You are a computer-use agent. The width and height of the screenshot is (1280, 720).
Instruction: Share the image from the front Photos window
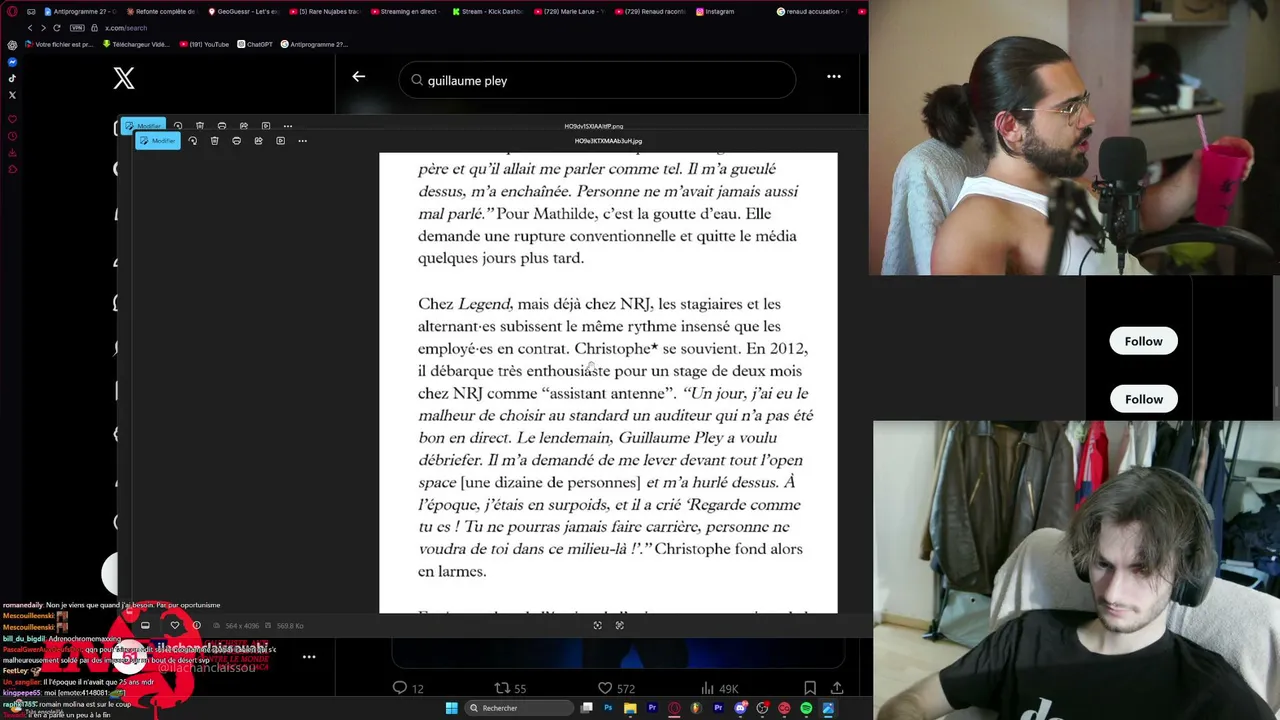pos(258,141)
